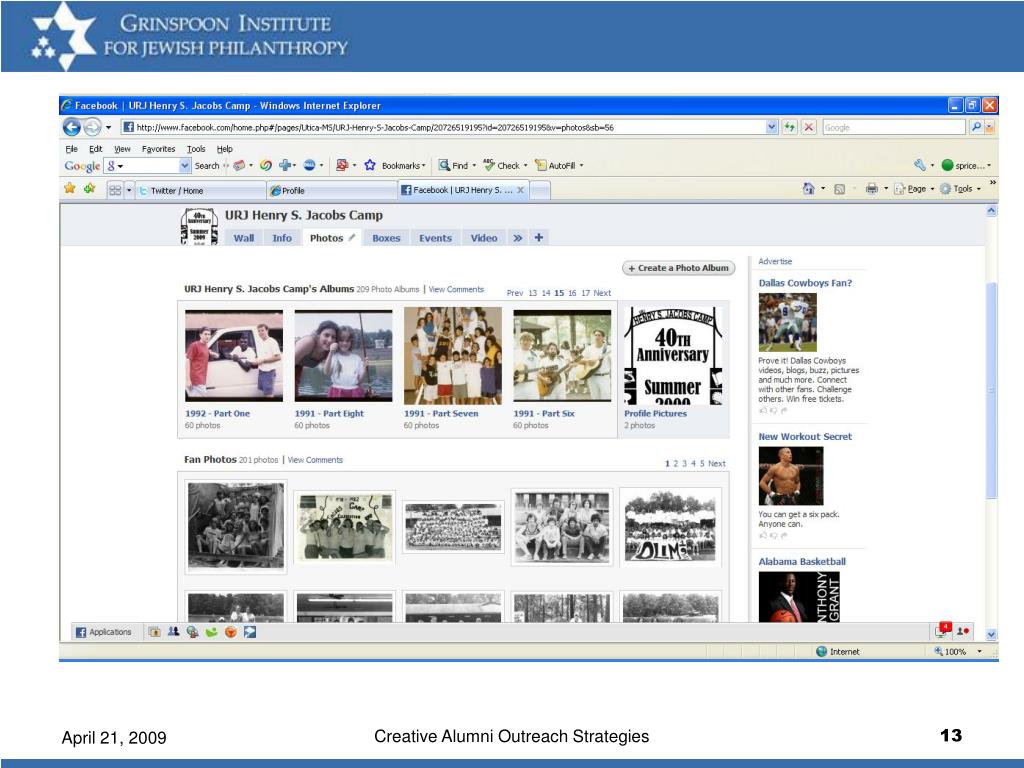The image size is (1024, 768).
Task: Click the vertical scrollbar down arrow
Action: (991, 633)
